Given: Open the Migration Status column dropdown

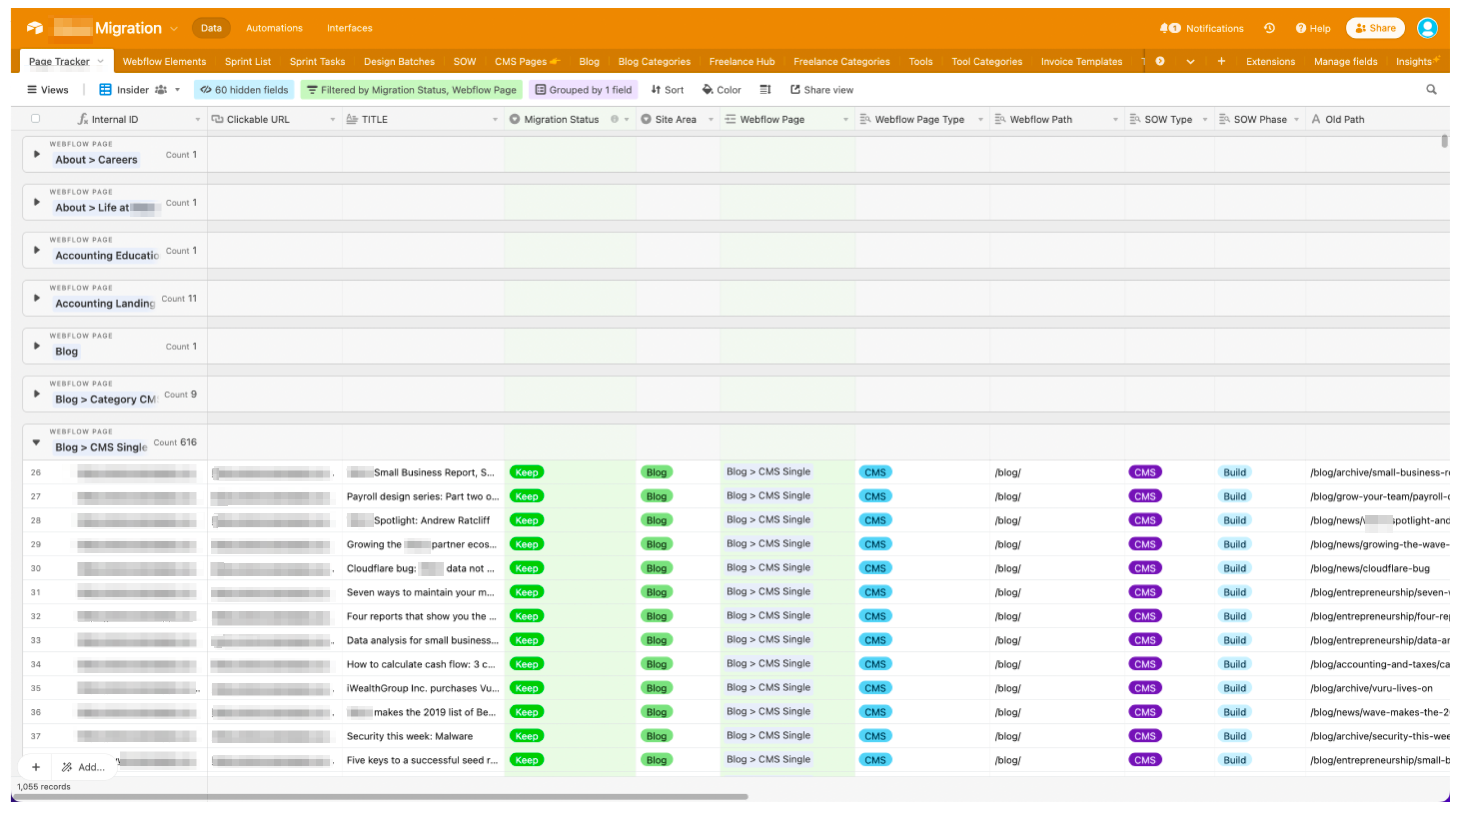Looking at the screenshot, I should click(627, 120).
